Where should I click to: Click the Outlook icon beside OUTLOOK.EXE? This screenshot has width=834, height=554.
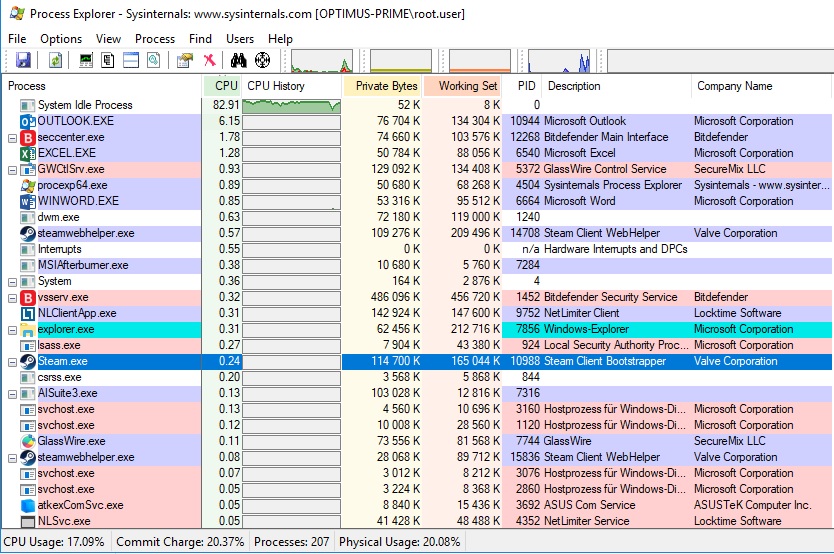pos(28,121)
